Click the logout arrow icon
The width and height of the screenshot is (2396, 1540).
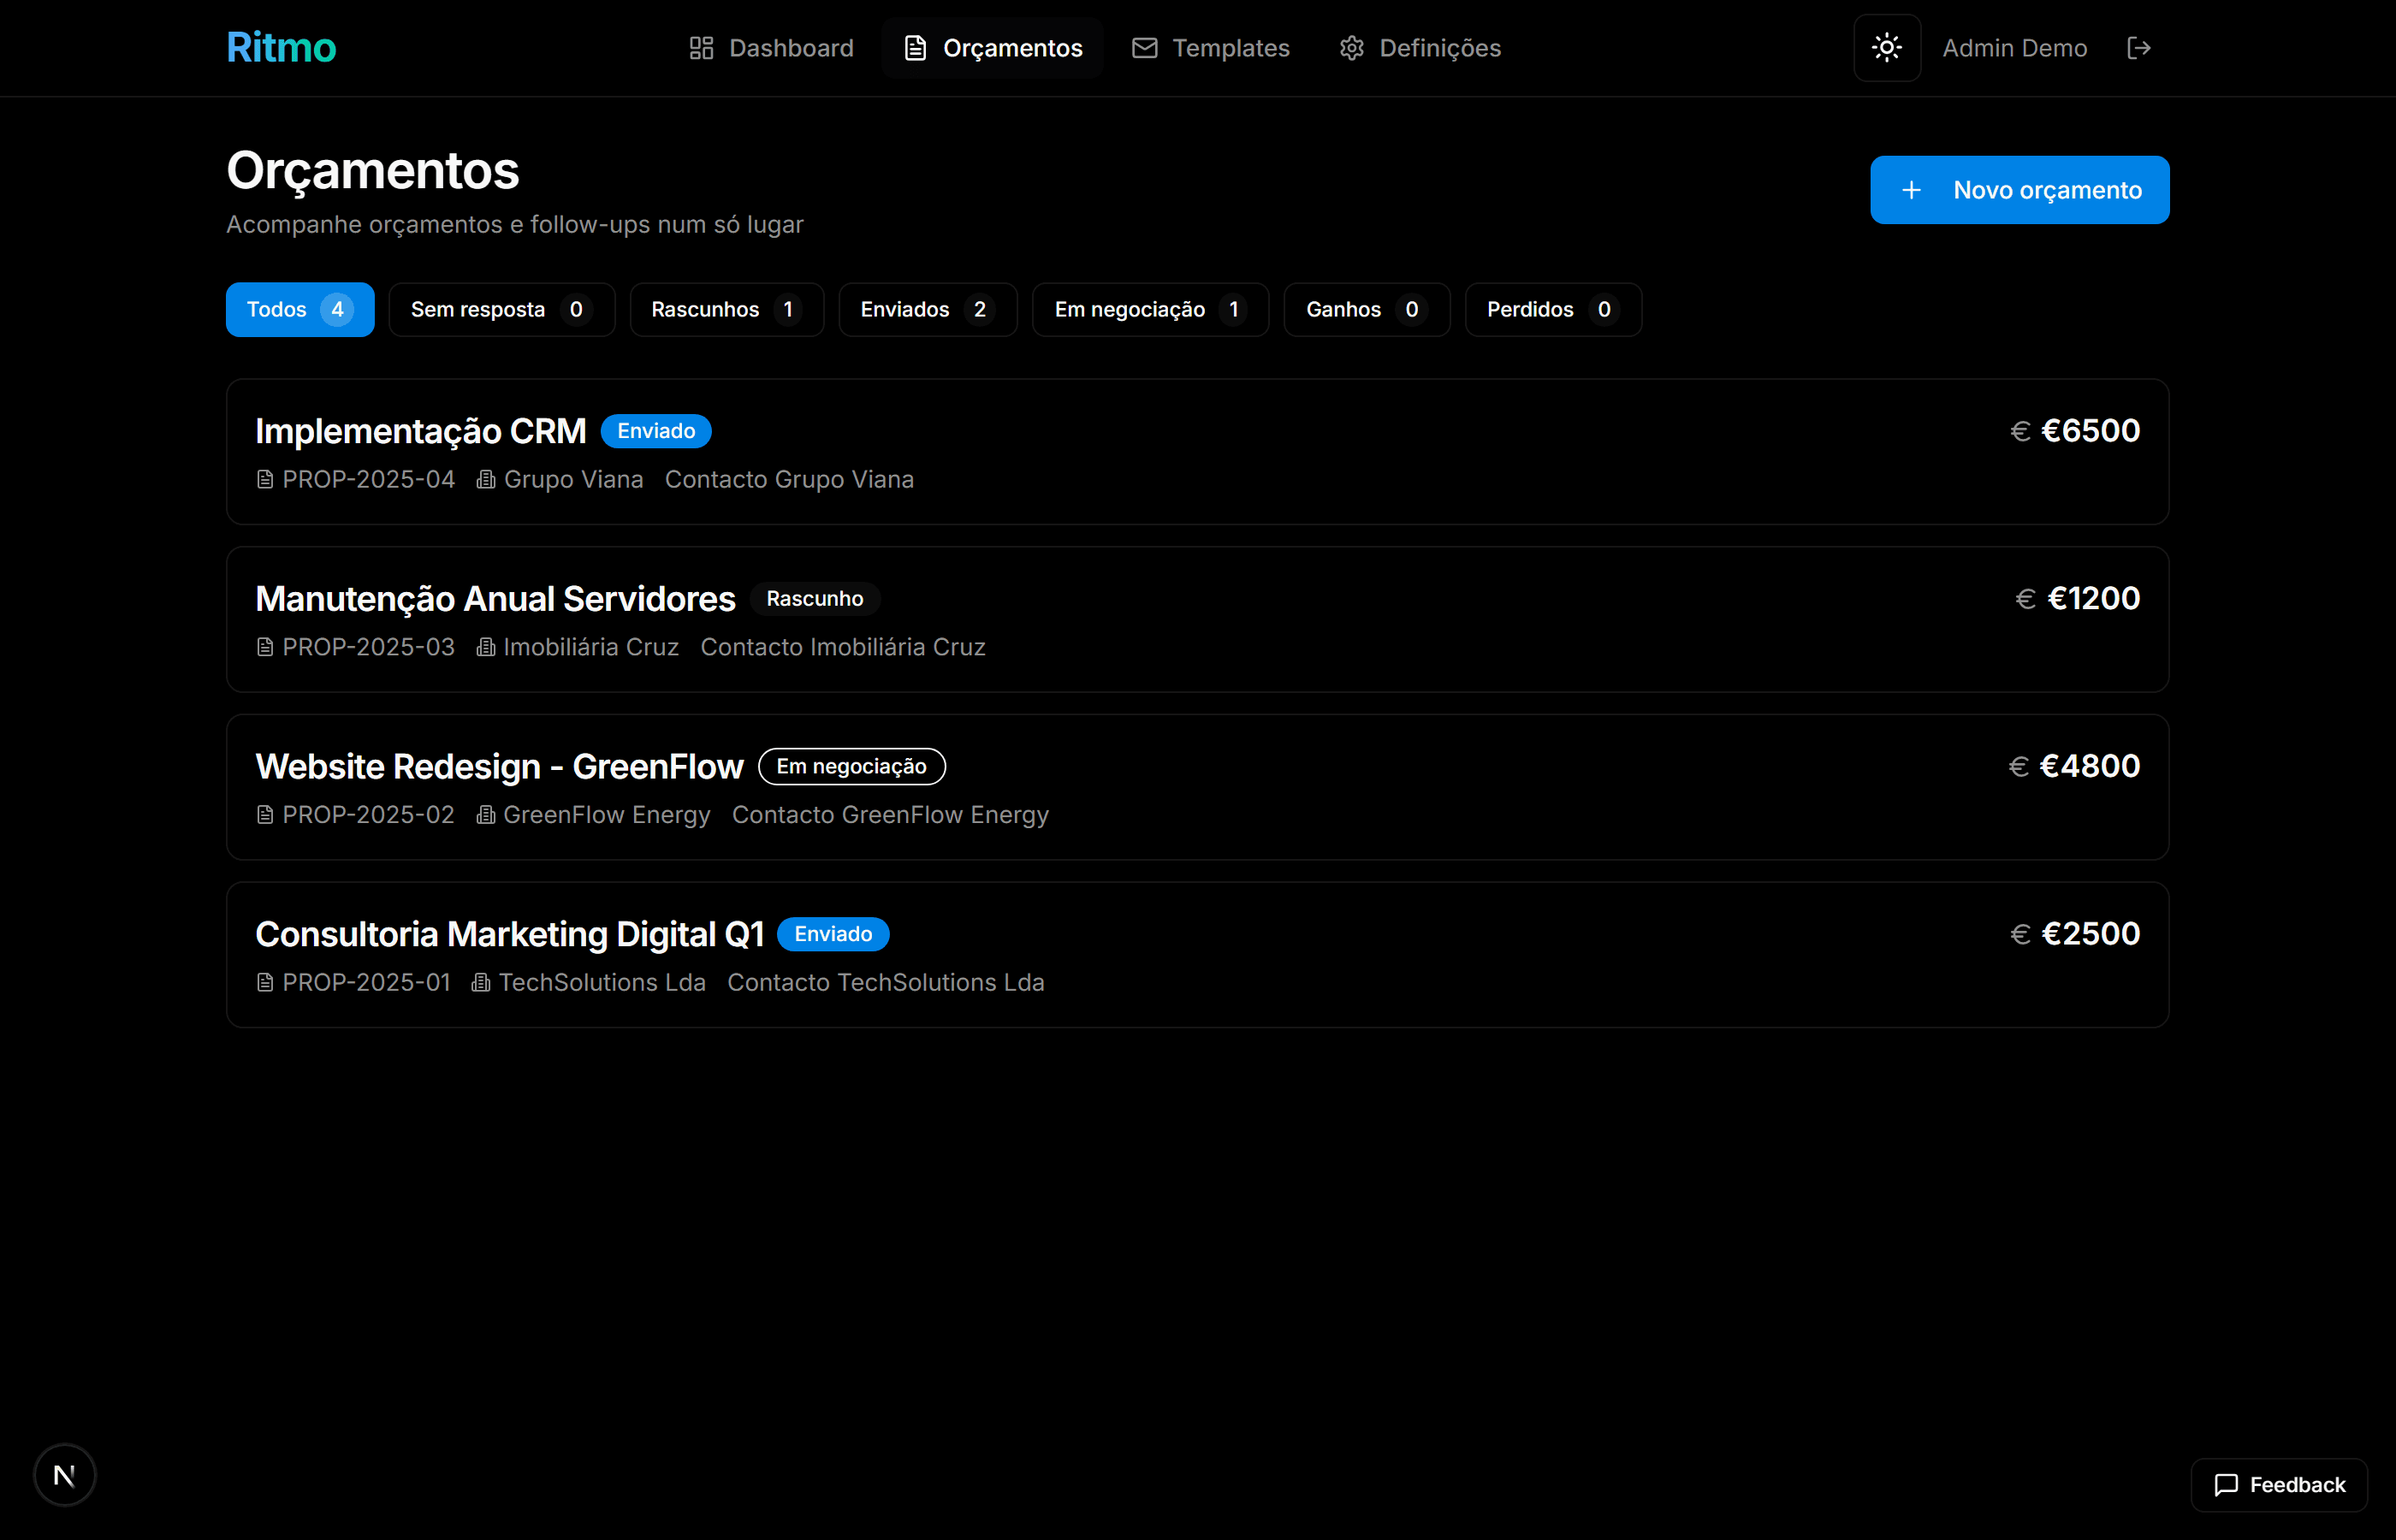(2138, 48)
